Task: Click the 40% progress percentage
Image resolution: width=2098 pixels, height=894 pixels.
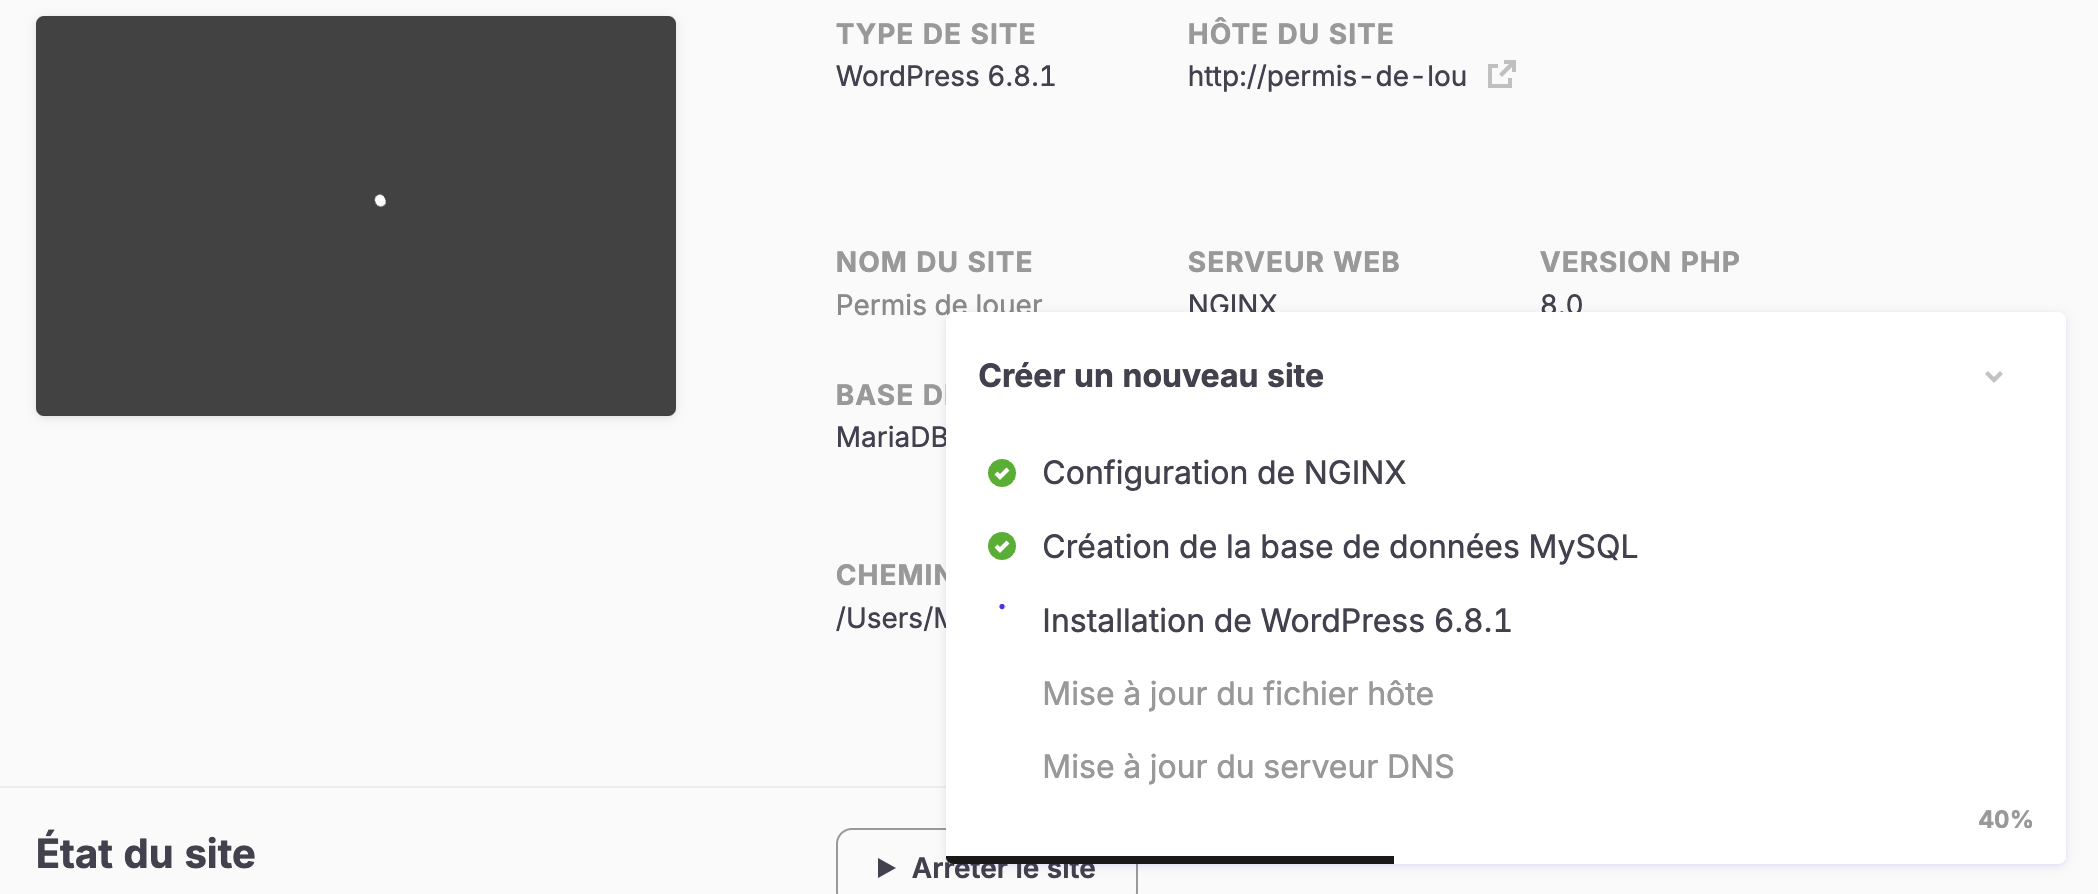Action: point(2004,819)
